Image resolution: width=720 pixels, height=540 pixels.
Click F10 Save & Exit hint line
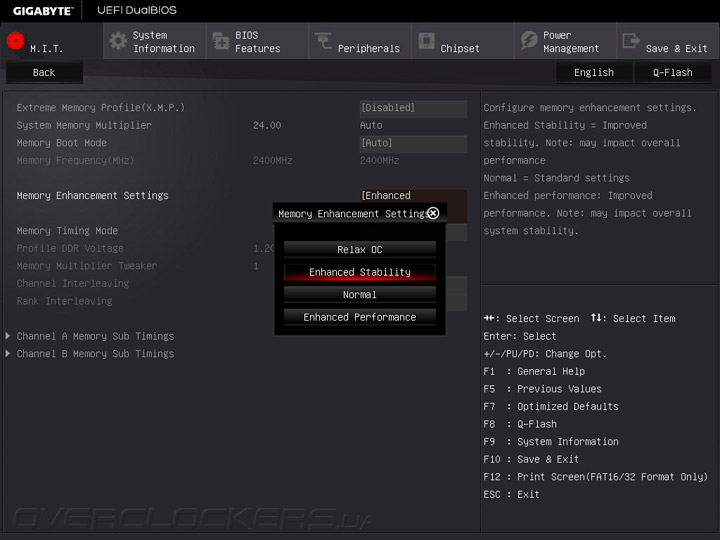pyautogui.click(x=531, y=459)
